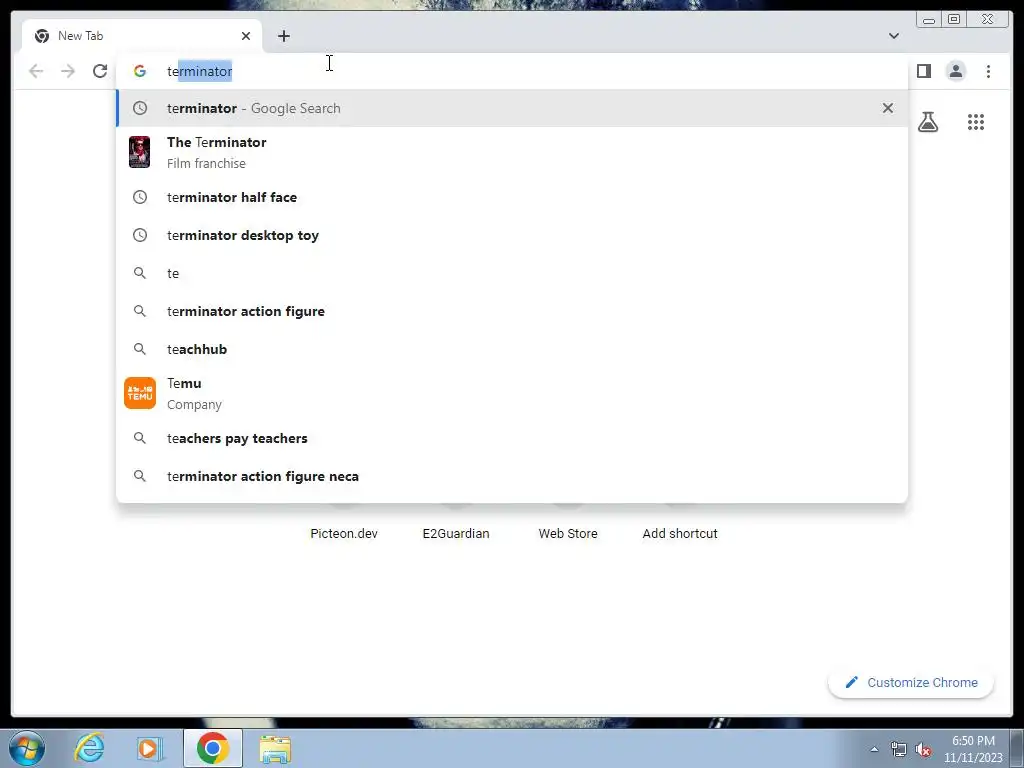Click the magnifier icon beside 'teachers pay teachers'
Image resolution: width=1024 pixels, height=768 pixels.
140,438
